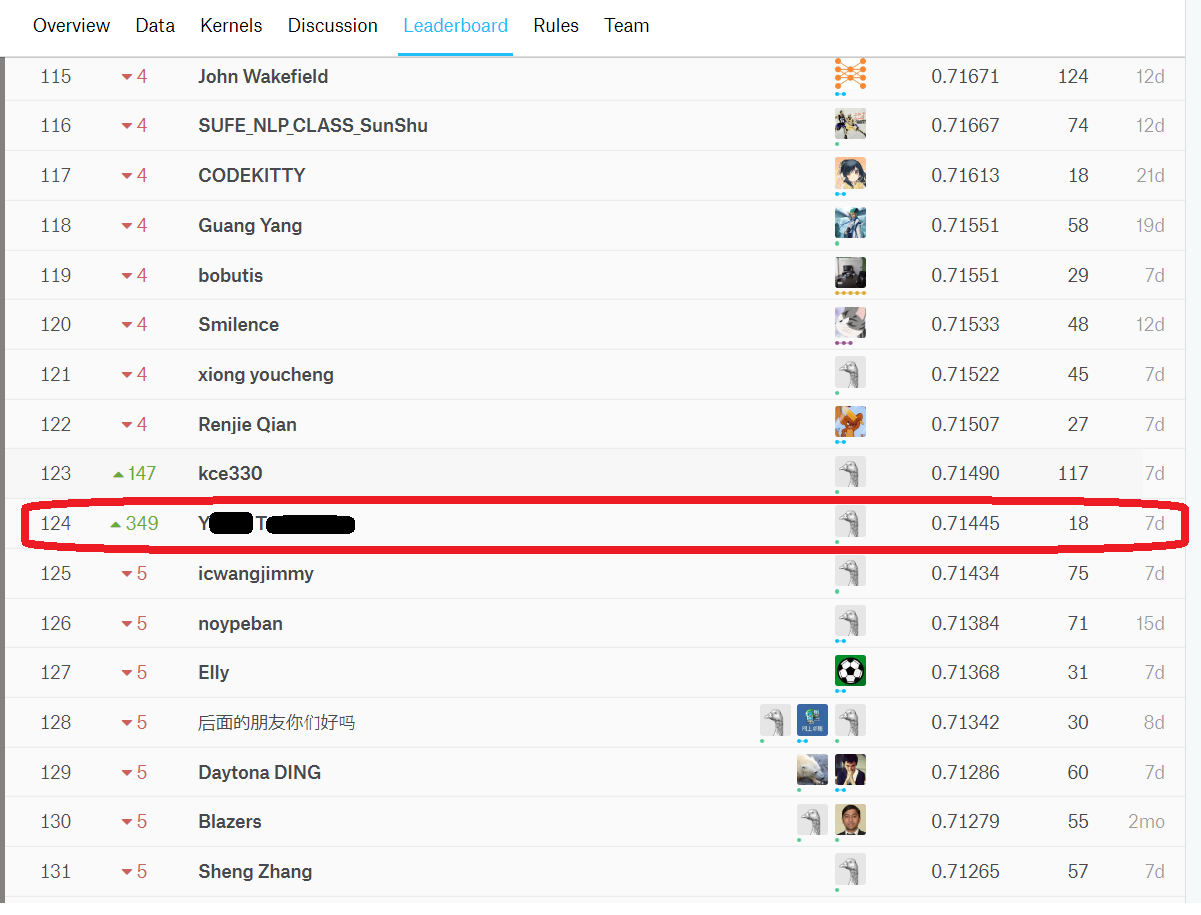
Task: Click SUFE_NLP_CLASS_SunShu's avatar
Action: click(850, 123)
